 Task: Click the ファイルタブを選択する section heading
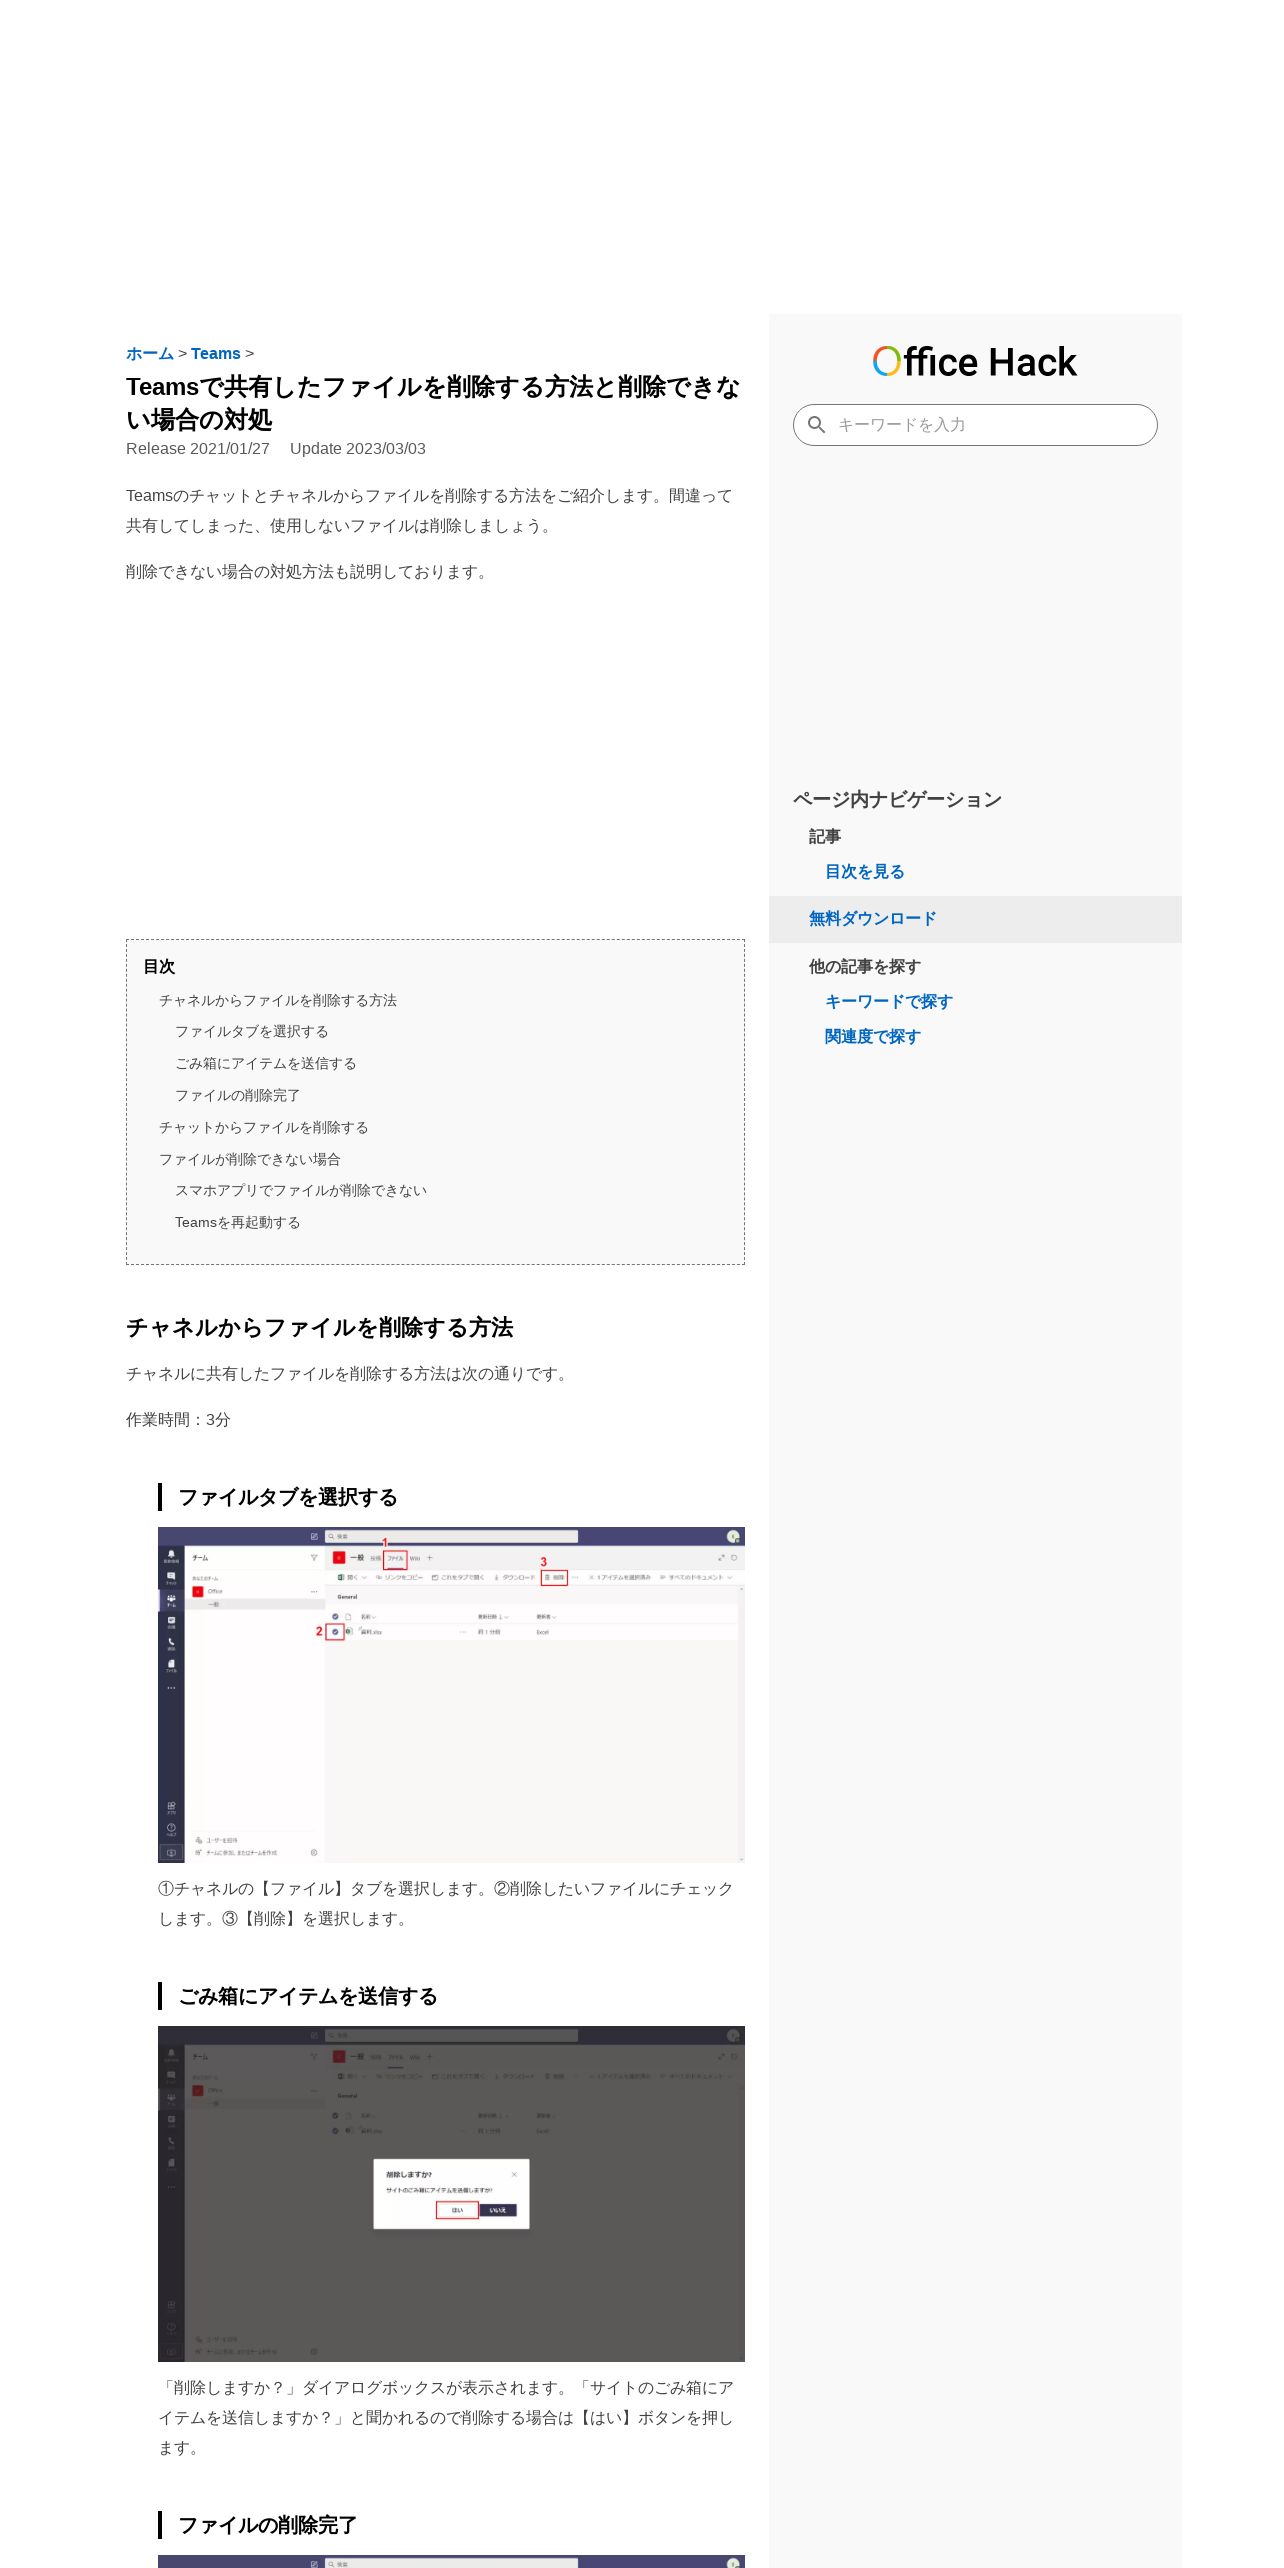point(288,1497)
